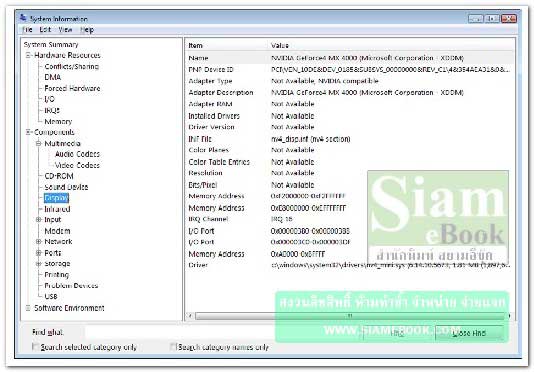
Task: Select the Adapter Description row
Action: pos(350,92)
